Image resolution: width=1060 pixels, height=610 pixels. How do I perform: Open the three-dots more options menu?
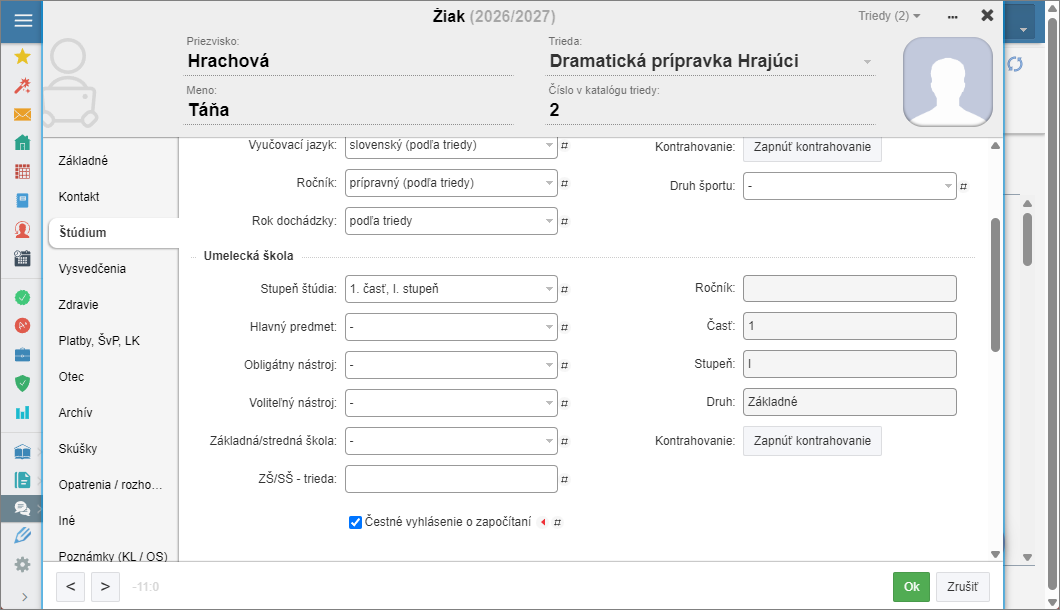click(x=953, y=17)
